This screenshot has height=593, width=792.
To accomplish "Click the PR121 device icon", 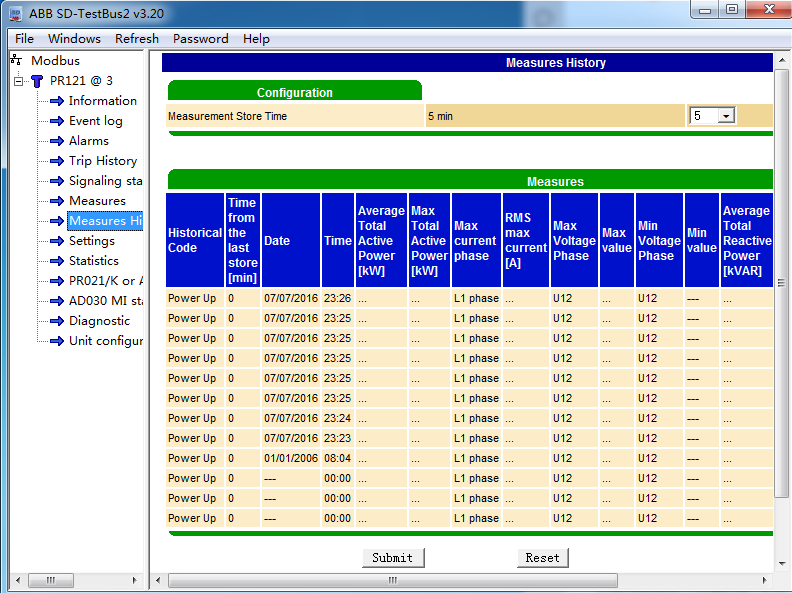I will click(37, 81).
